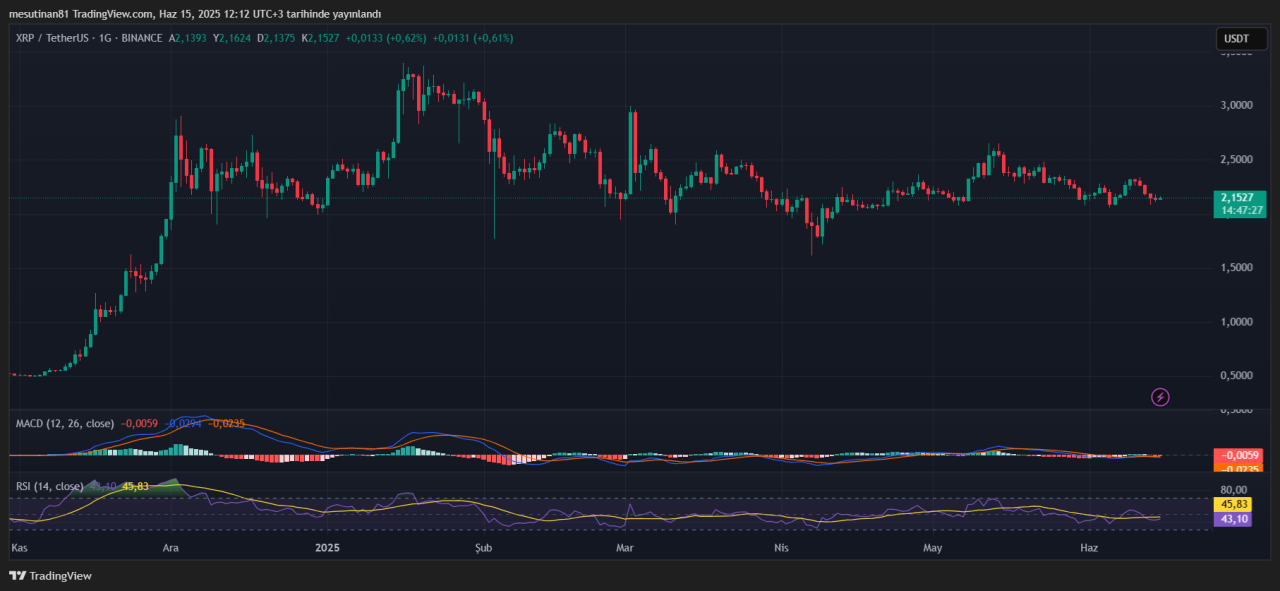Screen dimensions: 1280x591
Task: Click the Ara month on time axis
Action: tap(171, 548)
